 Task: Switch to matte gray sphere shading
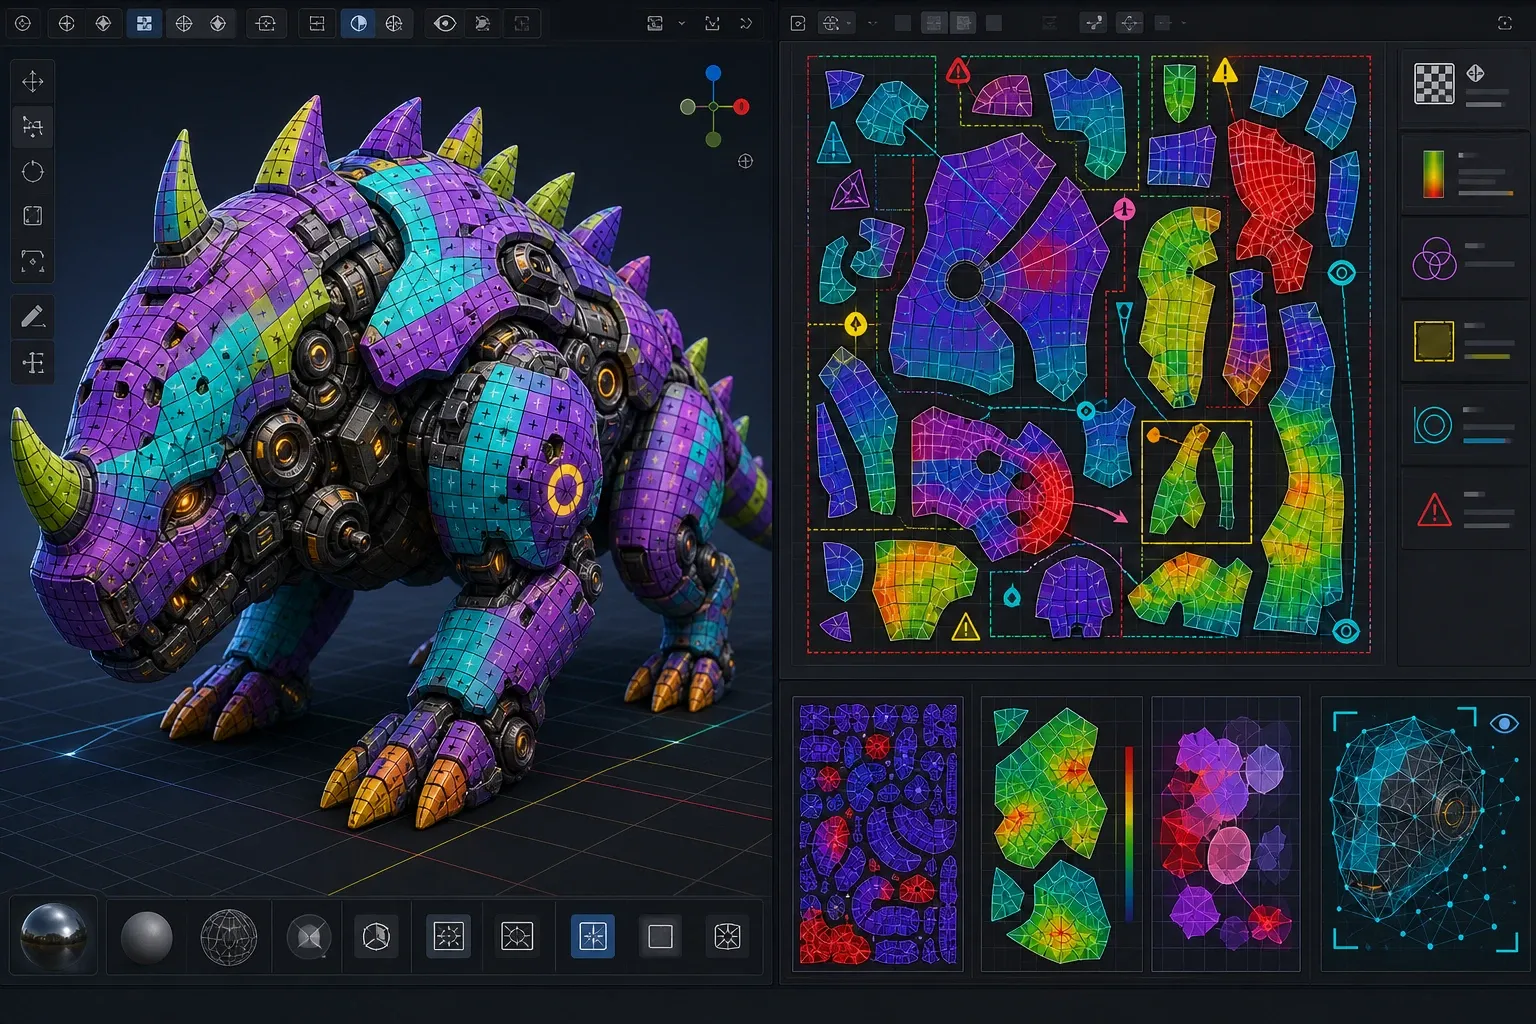pyautogui.click(x=147, y=937)
